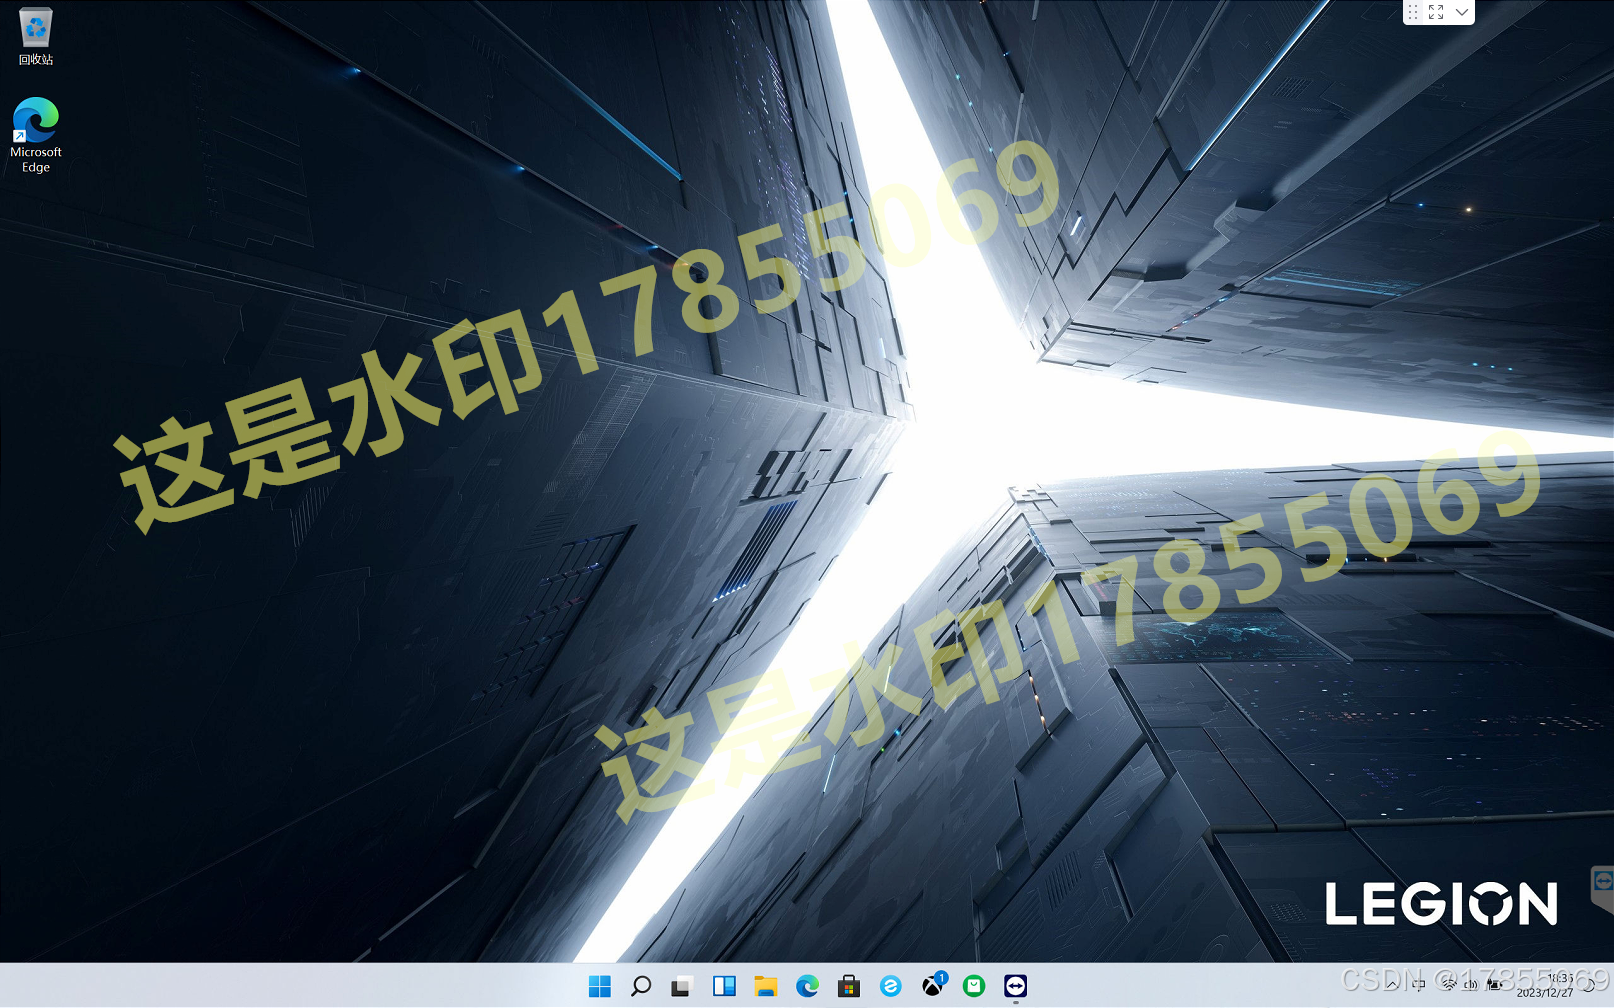The image size is (1614, 1008).
Task: Open Task View on the taskbar
Action: click(x=682, y=986)
